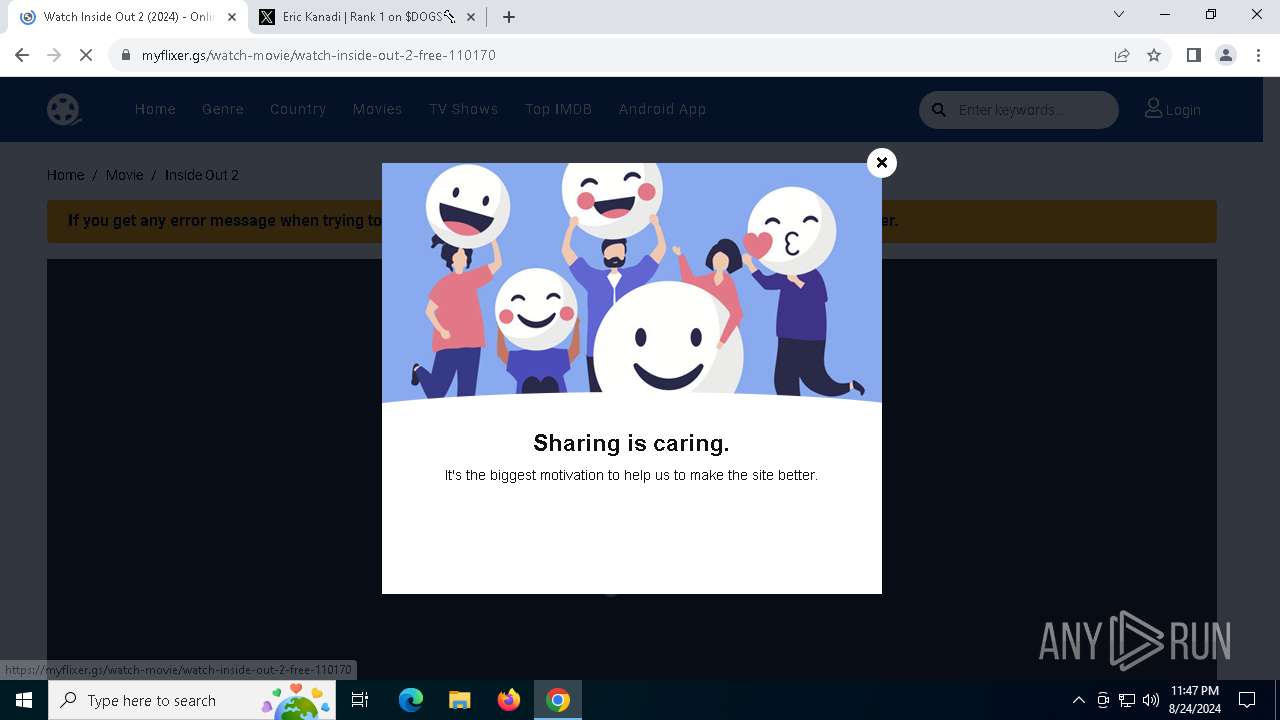Click the popup emoji illustration
Image resolution: width=1280 pixels, height=720 pixels.
point(632,283)
